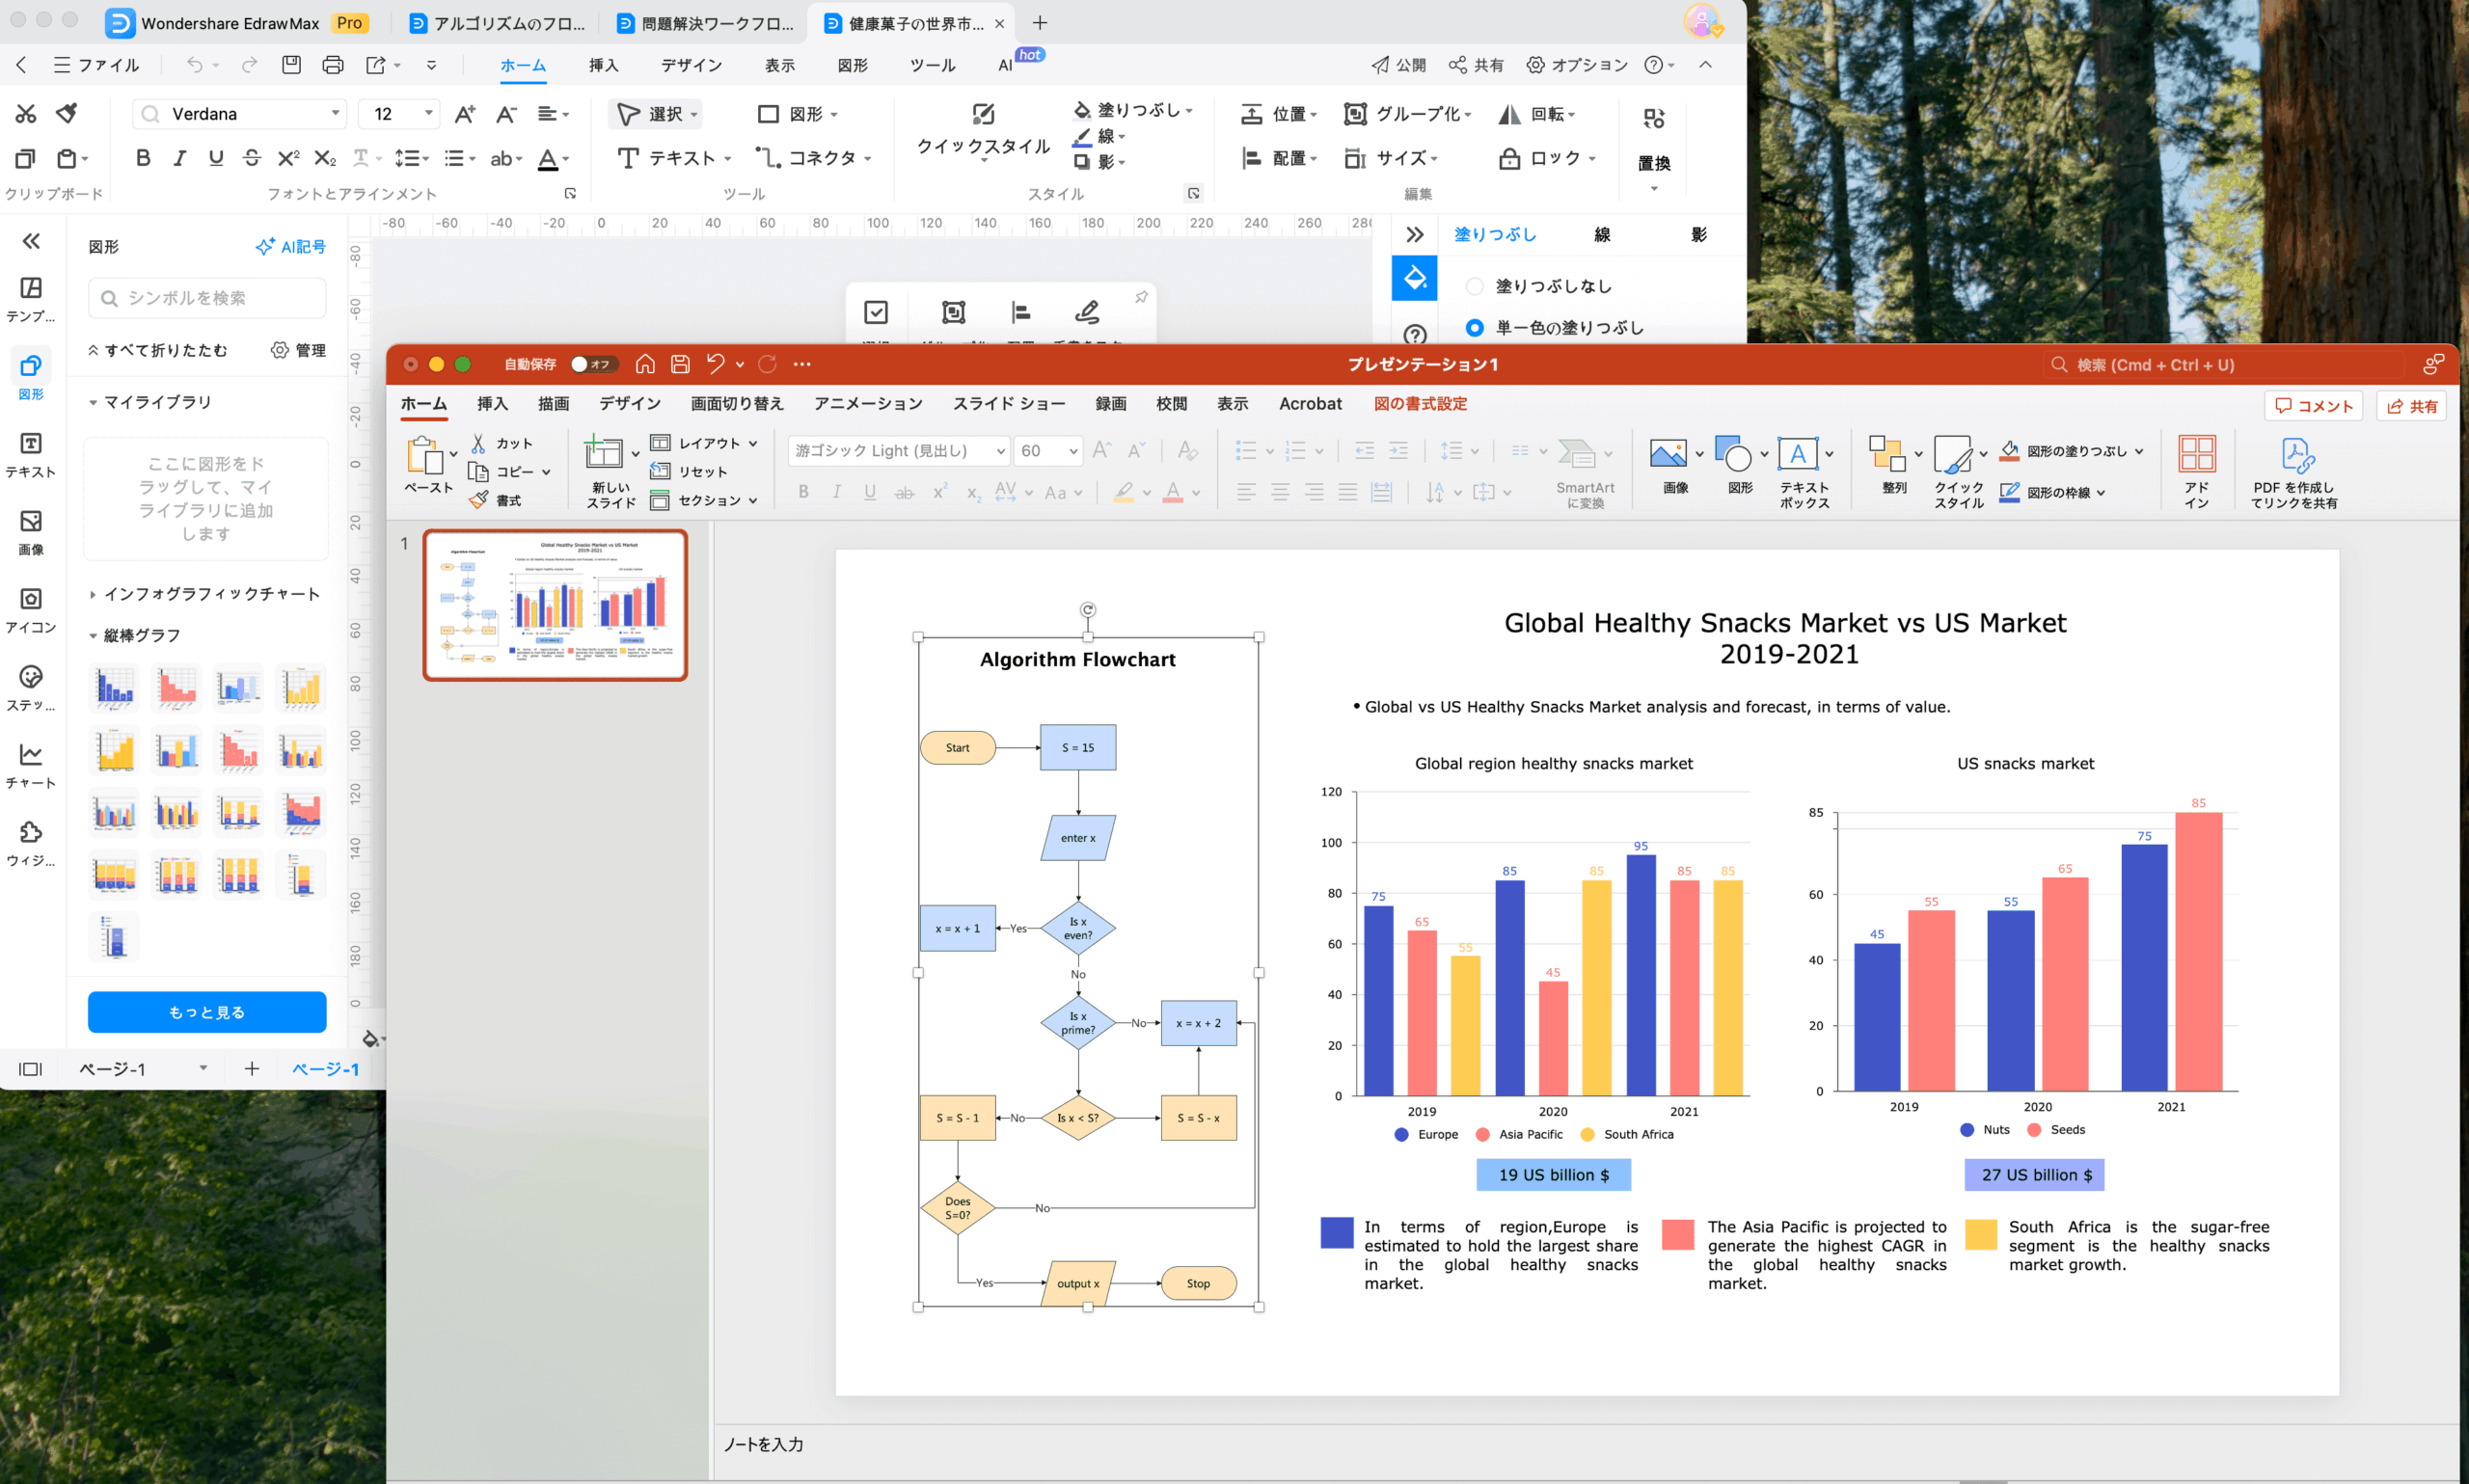Click the コメント button in PowerPoint
Viewport: 2469px width, 1484px height.
pos(2313,406)
